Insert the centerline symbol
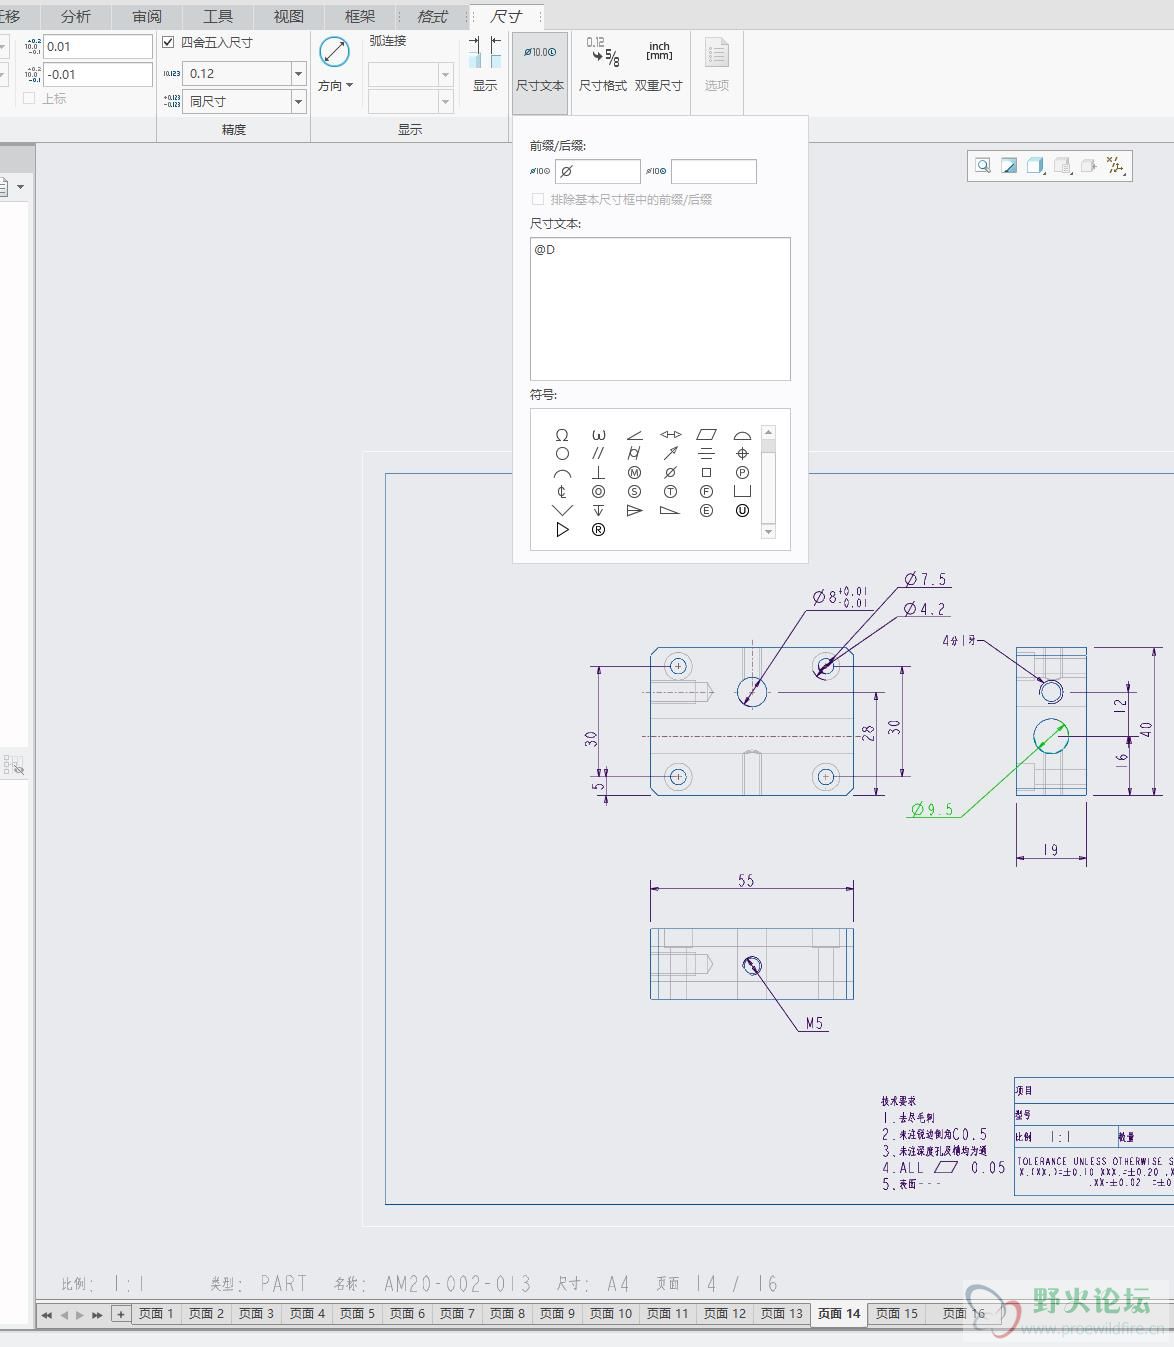This screenshot has height=1347, width=1174. 562,491
